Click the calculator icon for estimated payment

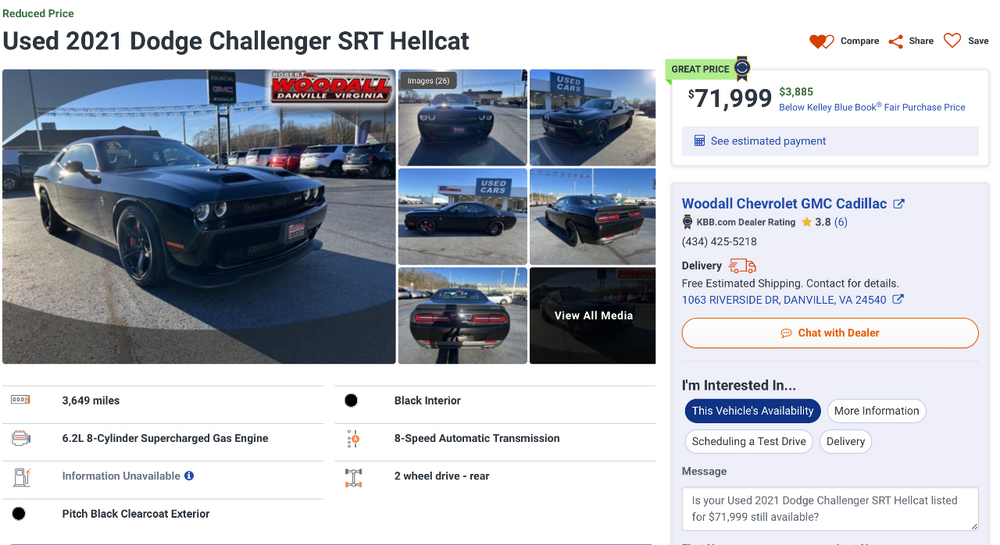(x=700, y=141)
